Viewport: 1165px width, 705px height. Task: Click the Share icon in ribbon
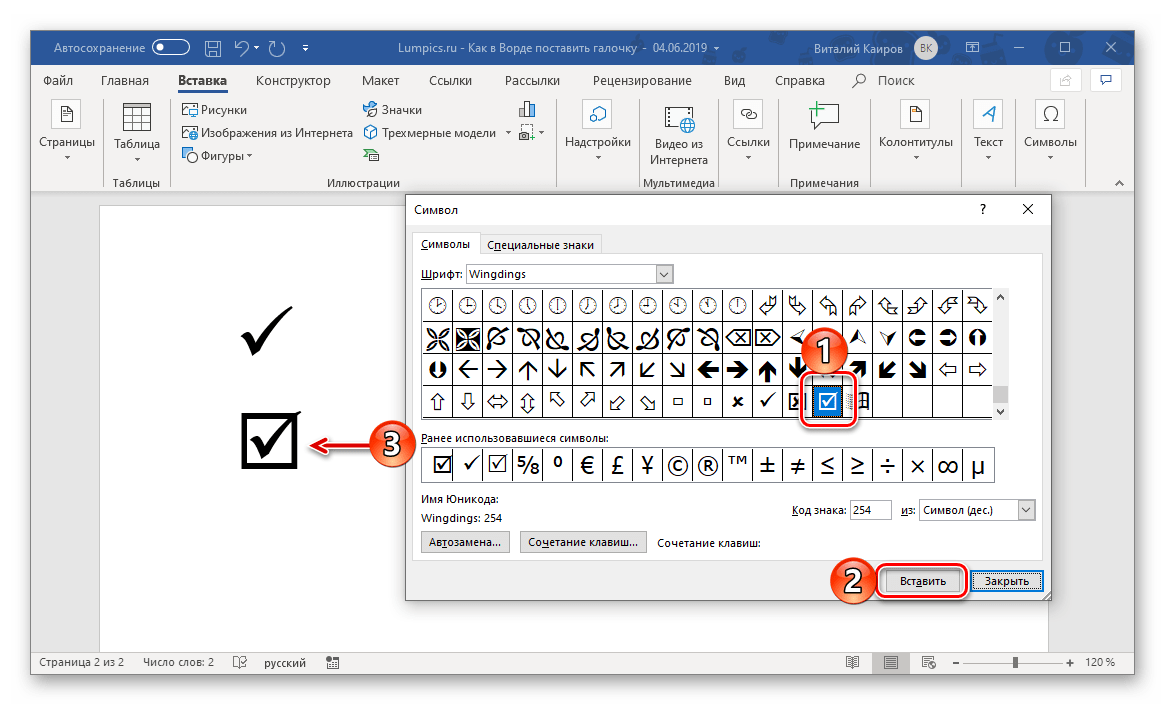(x=1065, y=80)
